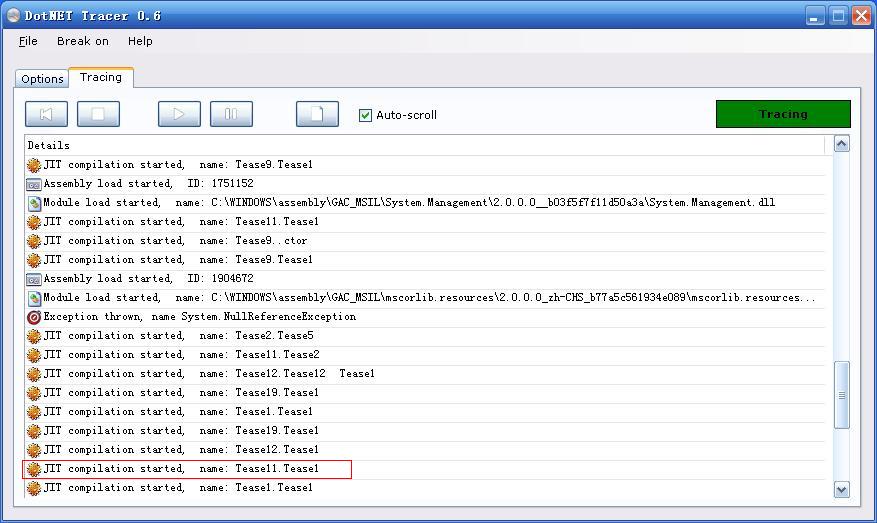Close the DotNET Tracer window

(x=861, y=16)
